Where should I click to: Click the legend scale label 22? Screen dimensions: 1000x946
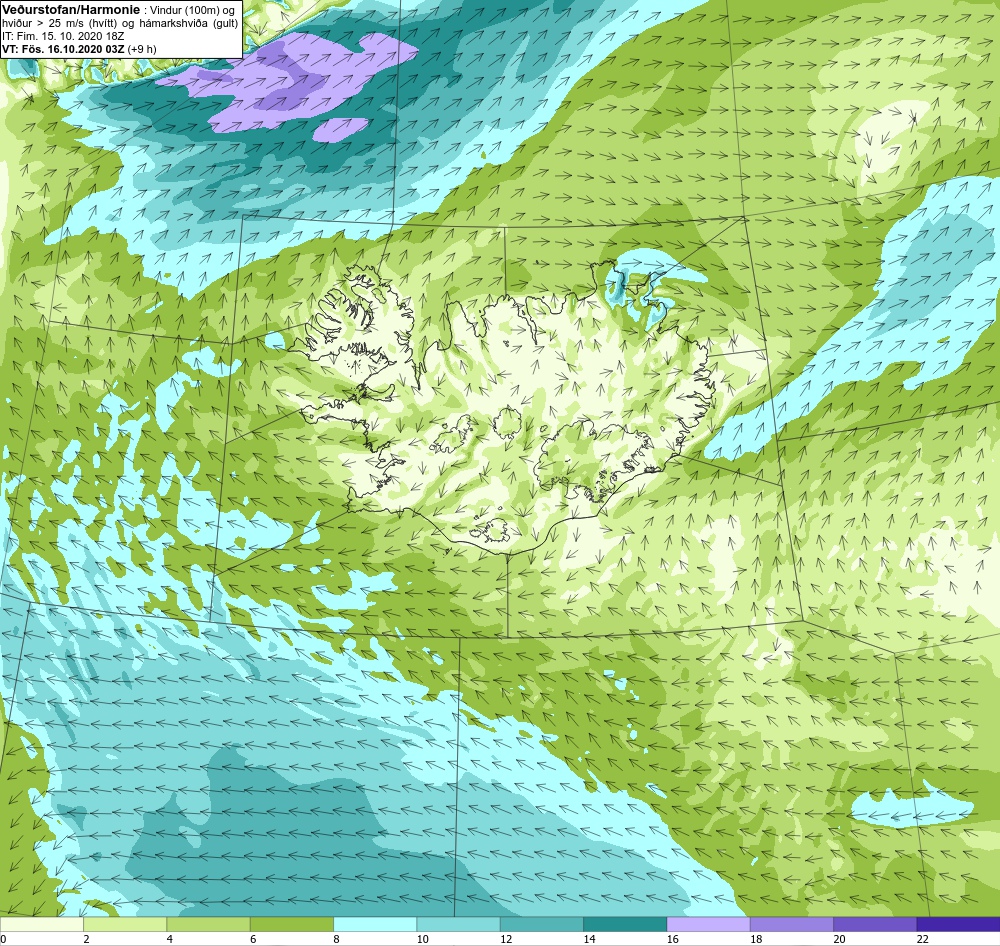923,939
